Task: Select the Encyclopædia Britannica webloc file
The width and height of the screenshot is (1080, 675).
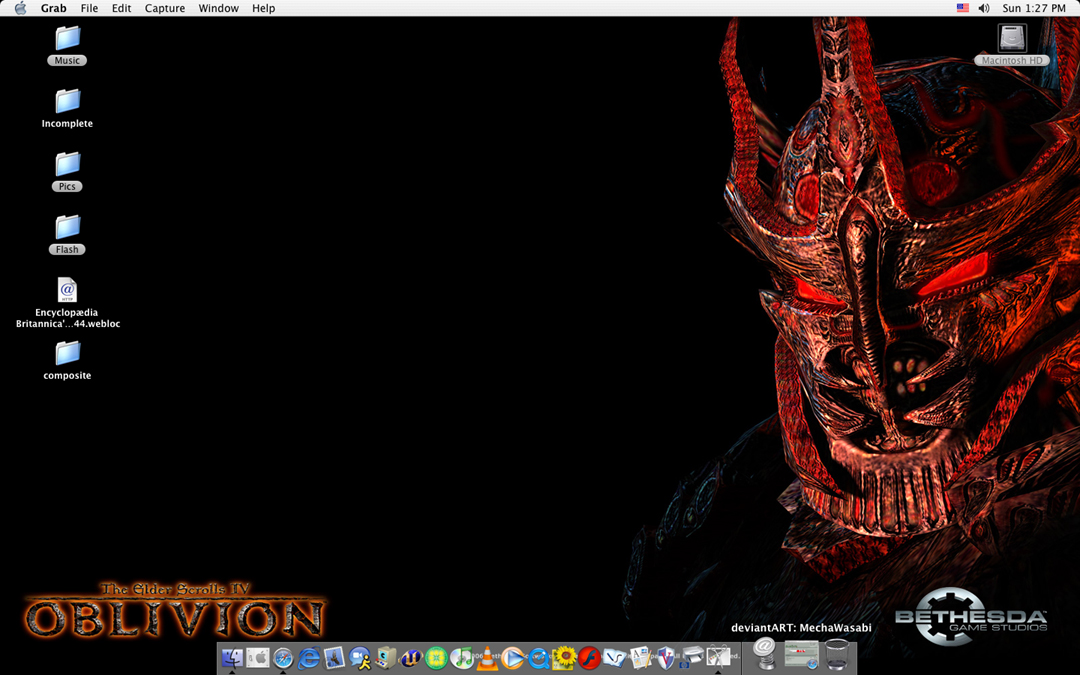Action: (x=67, y=291)
